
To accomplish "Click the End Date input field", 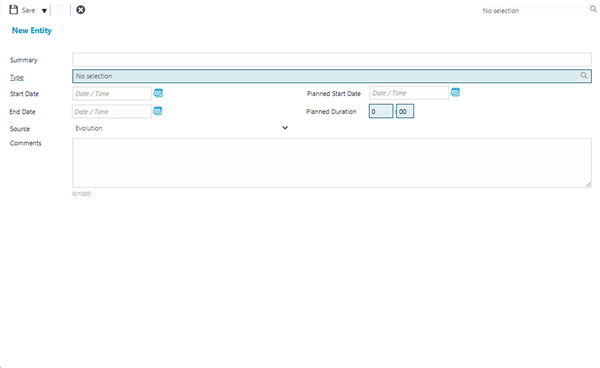I will tap(111, 112).
